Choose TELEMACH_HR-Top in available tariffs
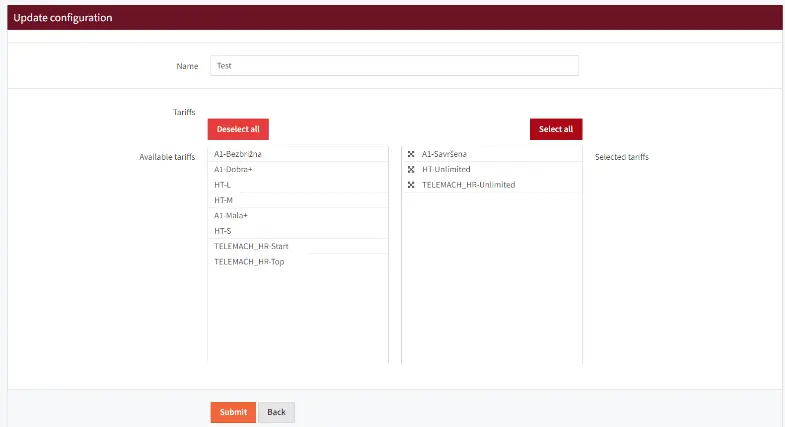The image size is (785, 427). point(298,262)
